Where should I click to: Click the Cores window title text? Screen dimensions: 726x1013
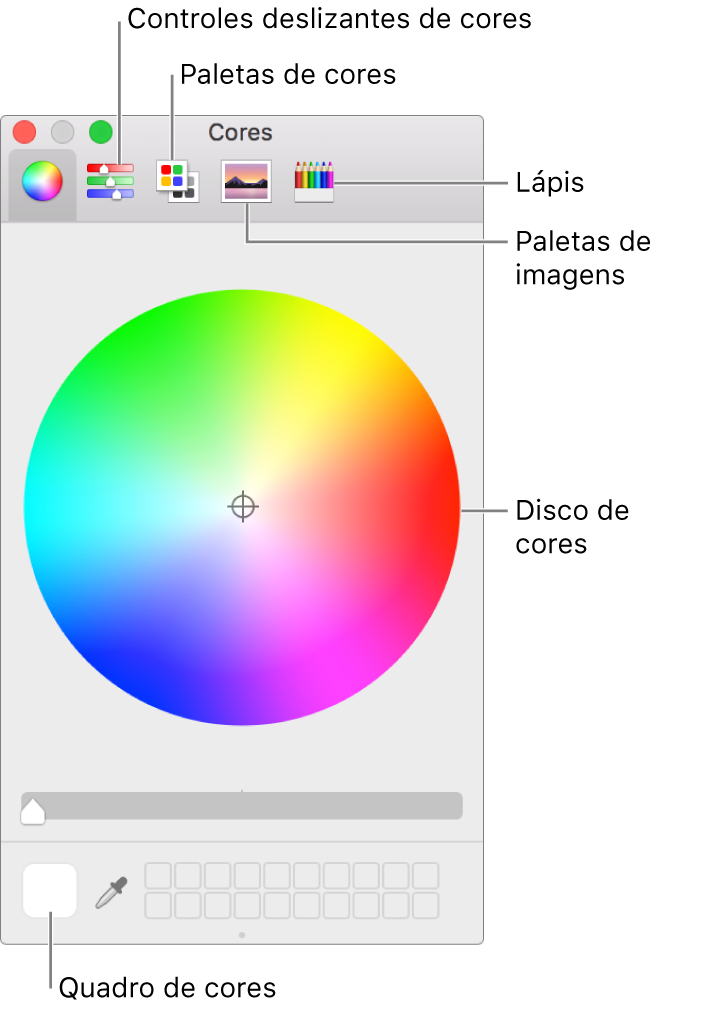pos(240,132)
